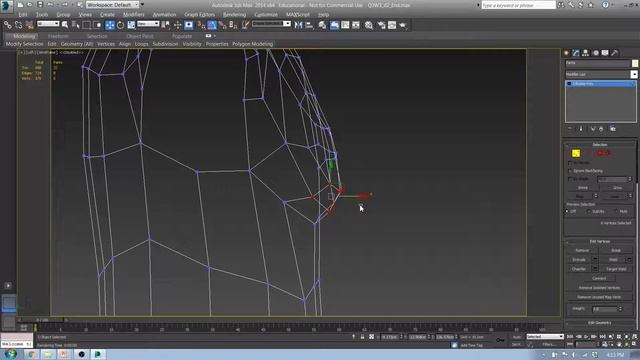The width and height of the screenshot is (640, 360).
Task: Open the Workspace Default dropdown
Action: click(x=113, y=4)
